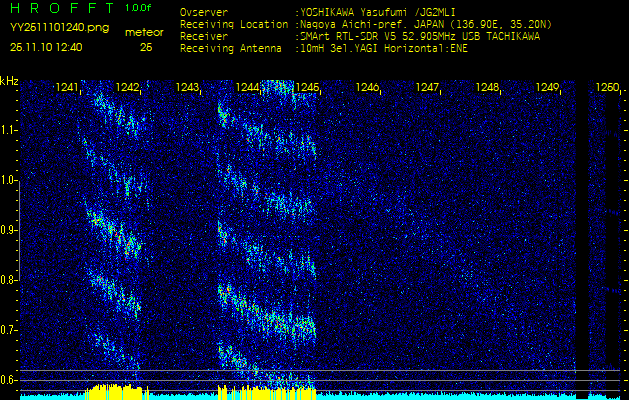629x400 pixels.
Task: Click the 0.8 kHz frequency label
Action: click(8, 280)
